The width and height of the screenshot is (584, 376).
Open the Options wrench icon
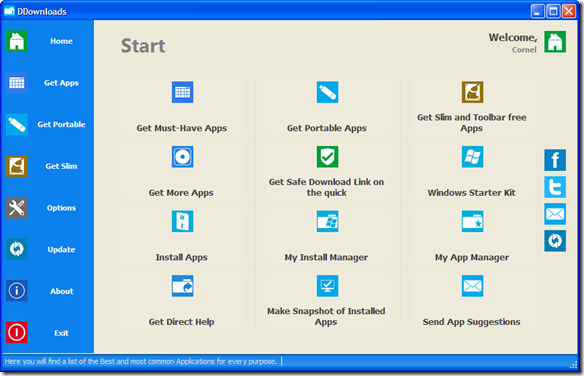tap(17, 208)
